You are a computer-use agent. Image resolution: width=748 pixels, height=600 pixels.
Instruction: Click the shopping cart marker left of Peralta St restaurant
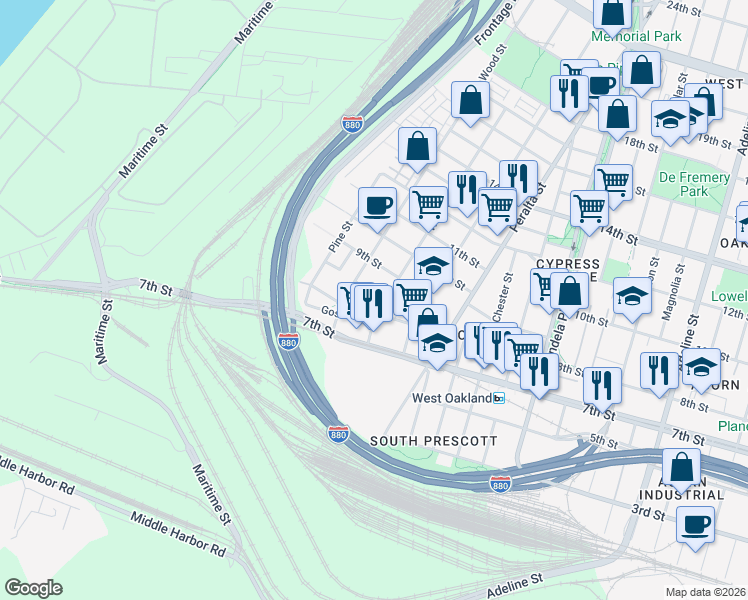click(498, 210)
